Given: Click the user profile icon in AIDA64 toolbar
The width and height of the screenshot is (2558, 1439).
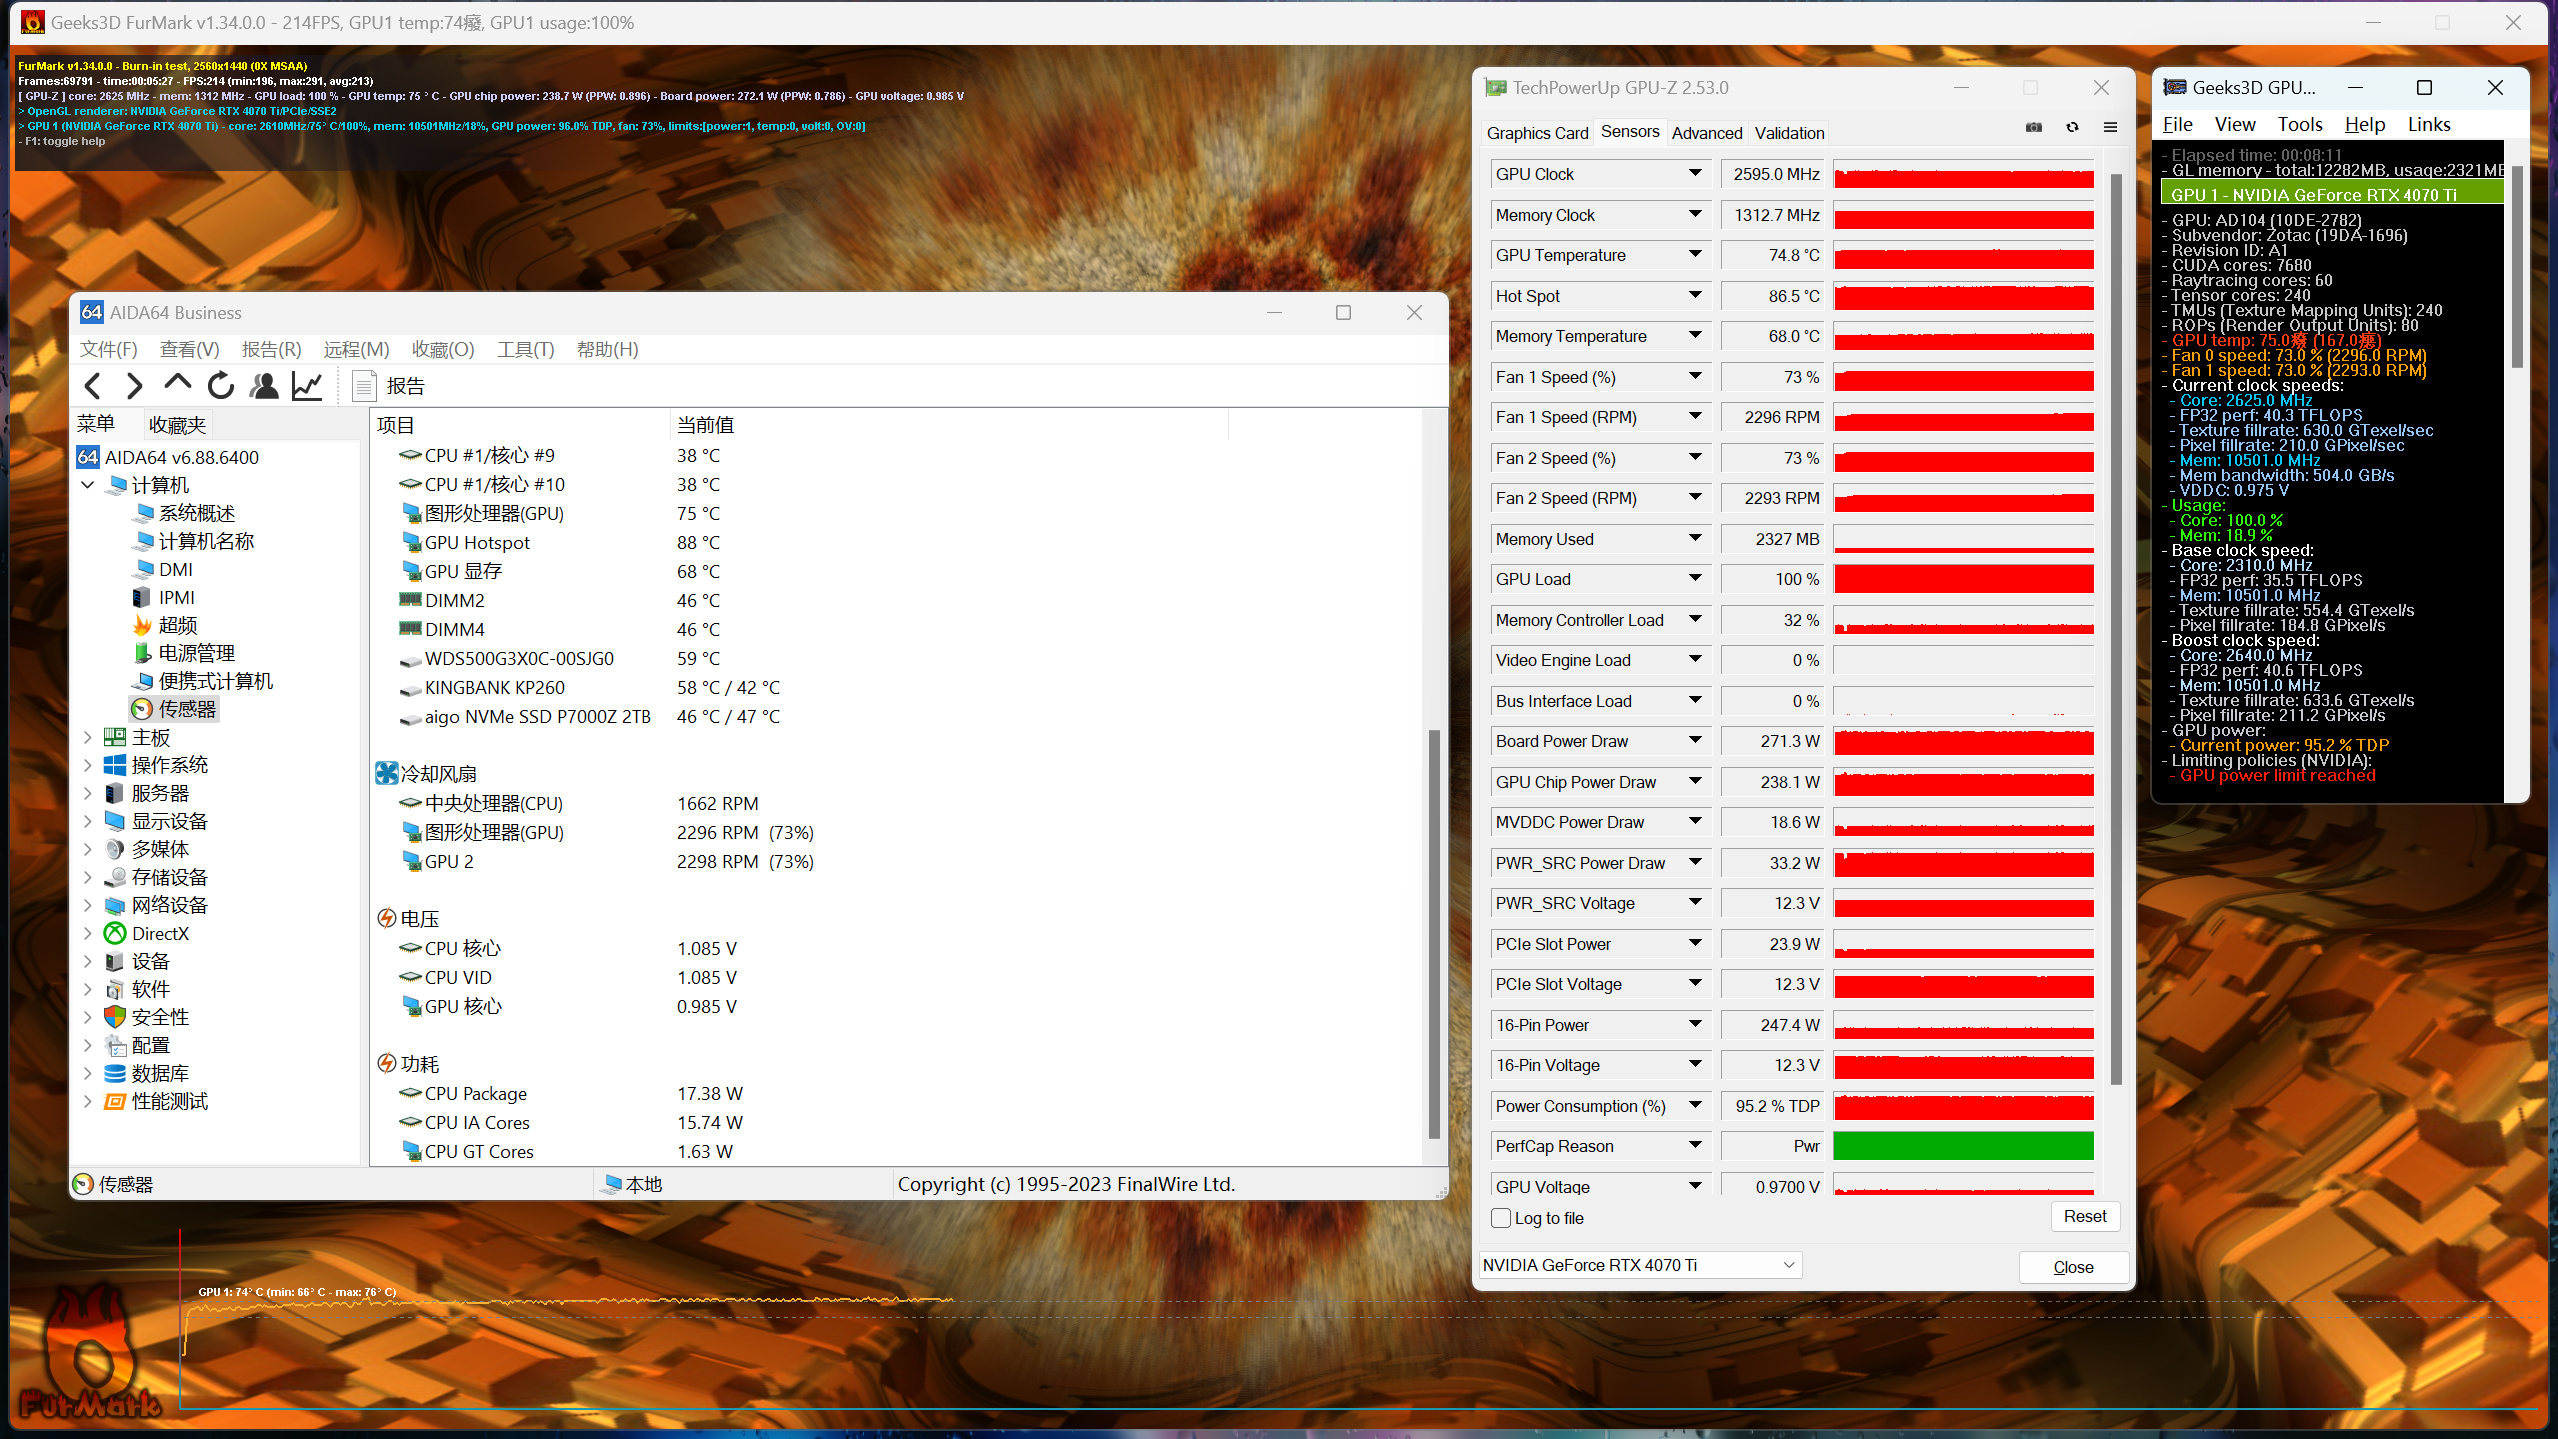Looking at the screenshot, I should [264, 385].
